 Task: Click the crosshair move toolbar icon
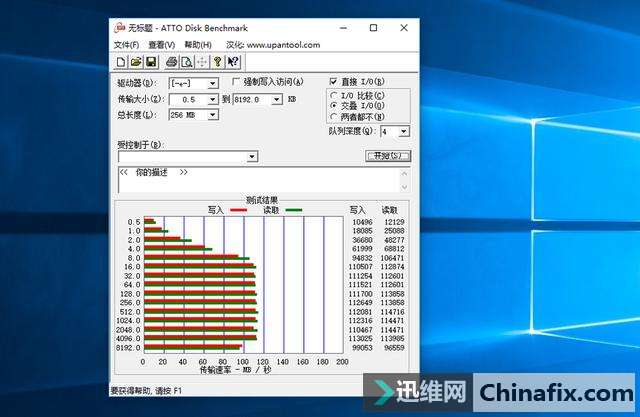(202, 62)
